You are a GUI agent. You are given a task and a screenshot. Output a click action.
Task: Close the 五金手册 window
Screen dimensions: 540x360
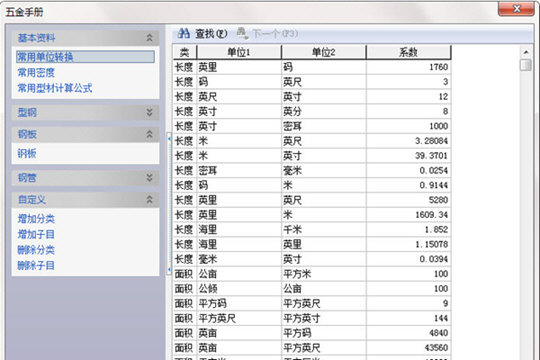click(516, 8)
